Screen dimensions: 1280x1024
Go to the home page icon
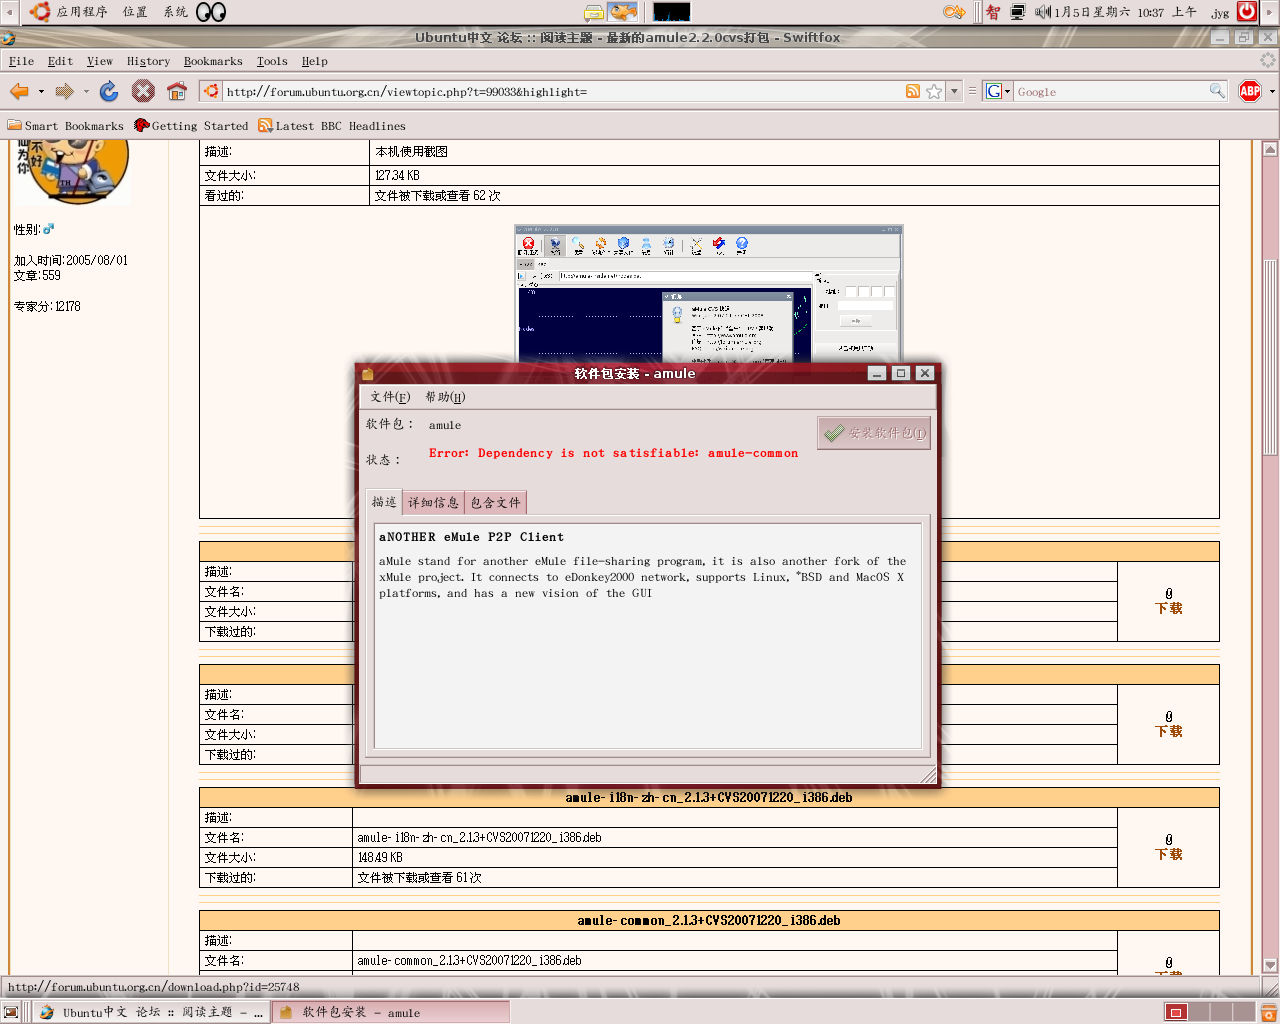[x=177, y=92]
